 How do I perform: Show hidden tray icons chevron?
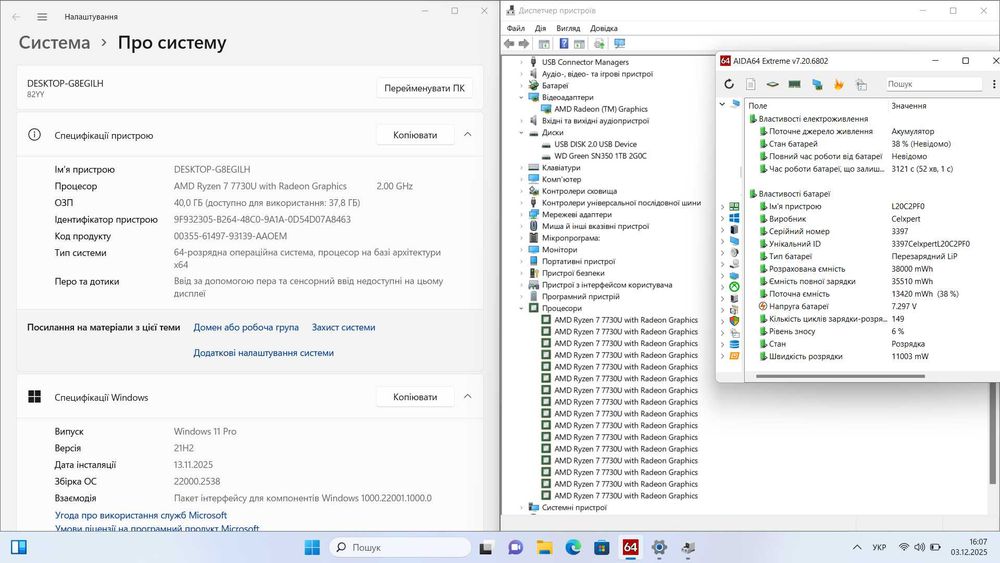(x=857, y=547)
